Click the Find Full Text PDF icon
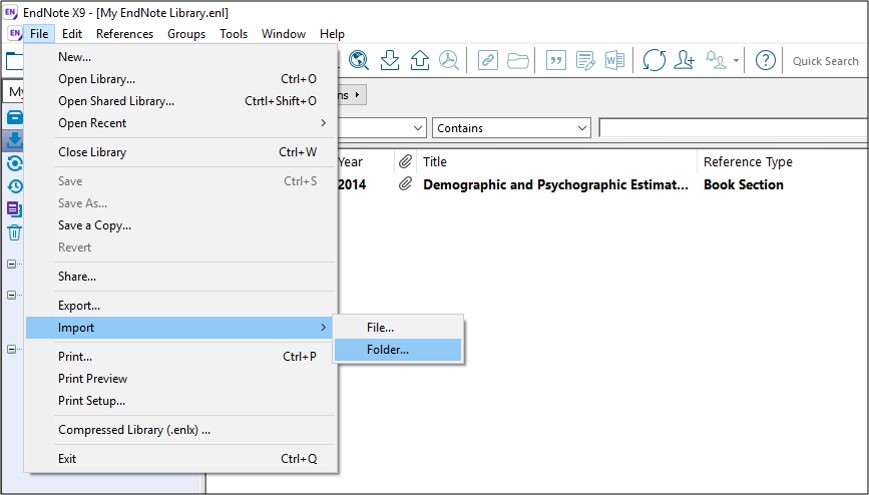 click(x=449, y=60)
